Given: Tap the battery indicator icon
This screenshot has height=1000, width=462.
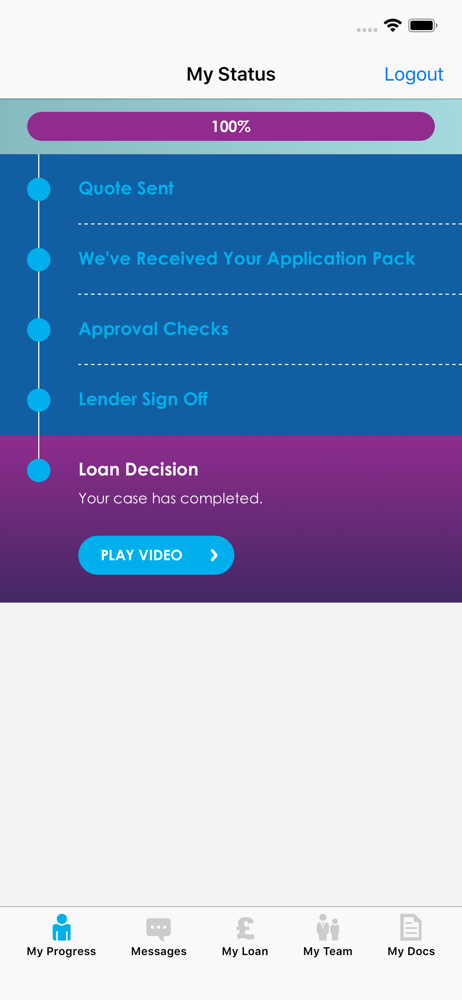Looking at the screenshot, I should tap(422, 26).
